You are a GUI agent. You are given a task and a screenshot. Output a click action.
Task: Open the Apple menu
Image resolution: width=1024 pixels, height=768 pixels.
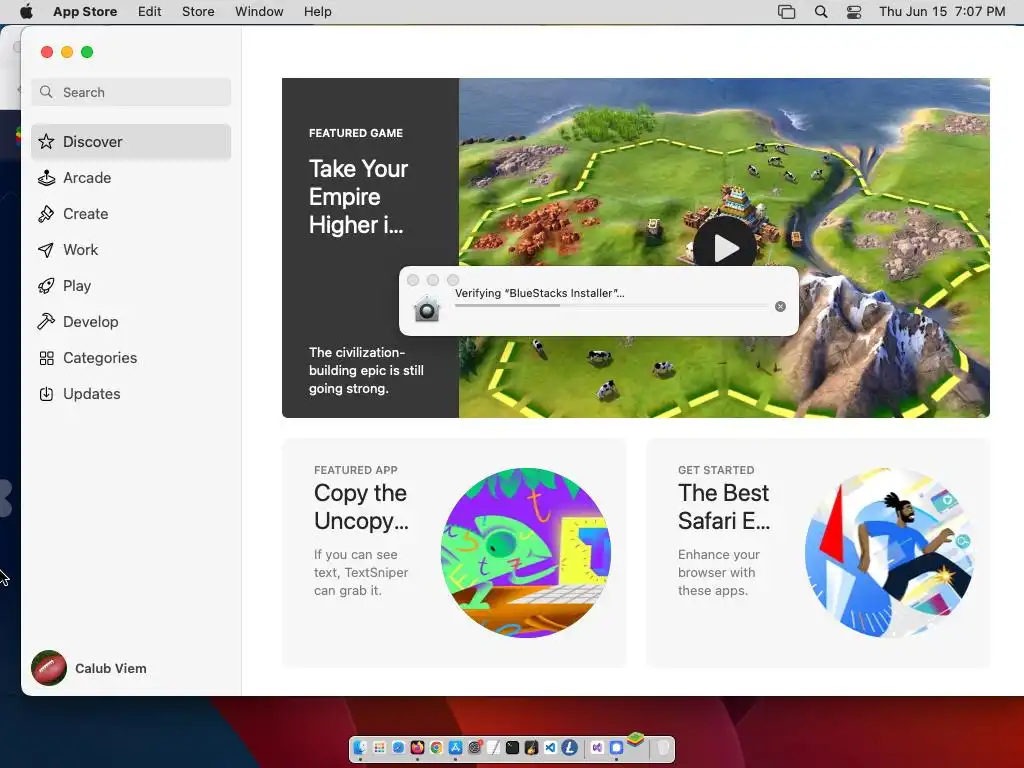coord(26,11)
